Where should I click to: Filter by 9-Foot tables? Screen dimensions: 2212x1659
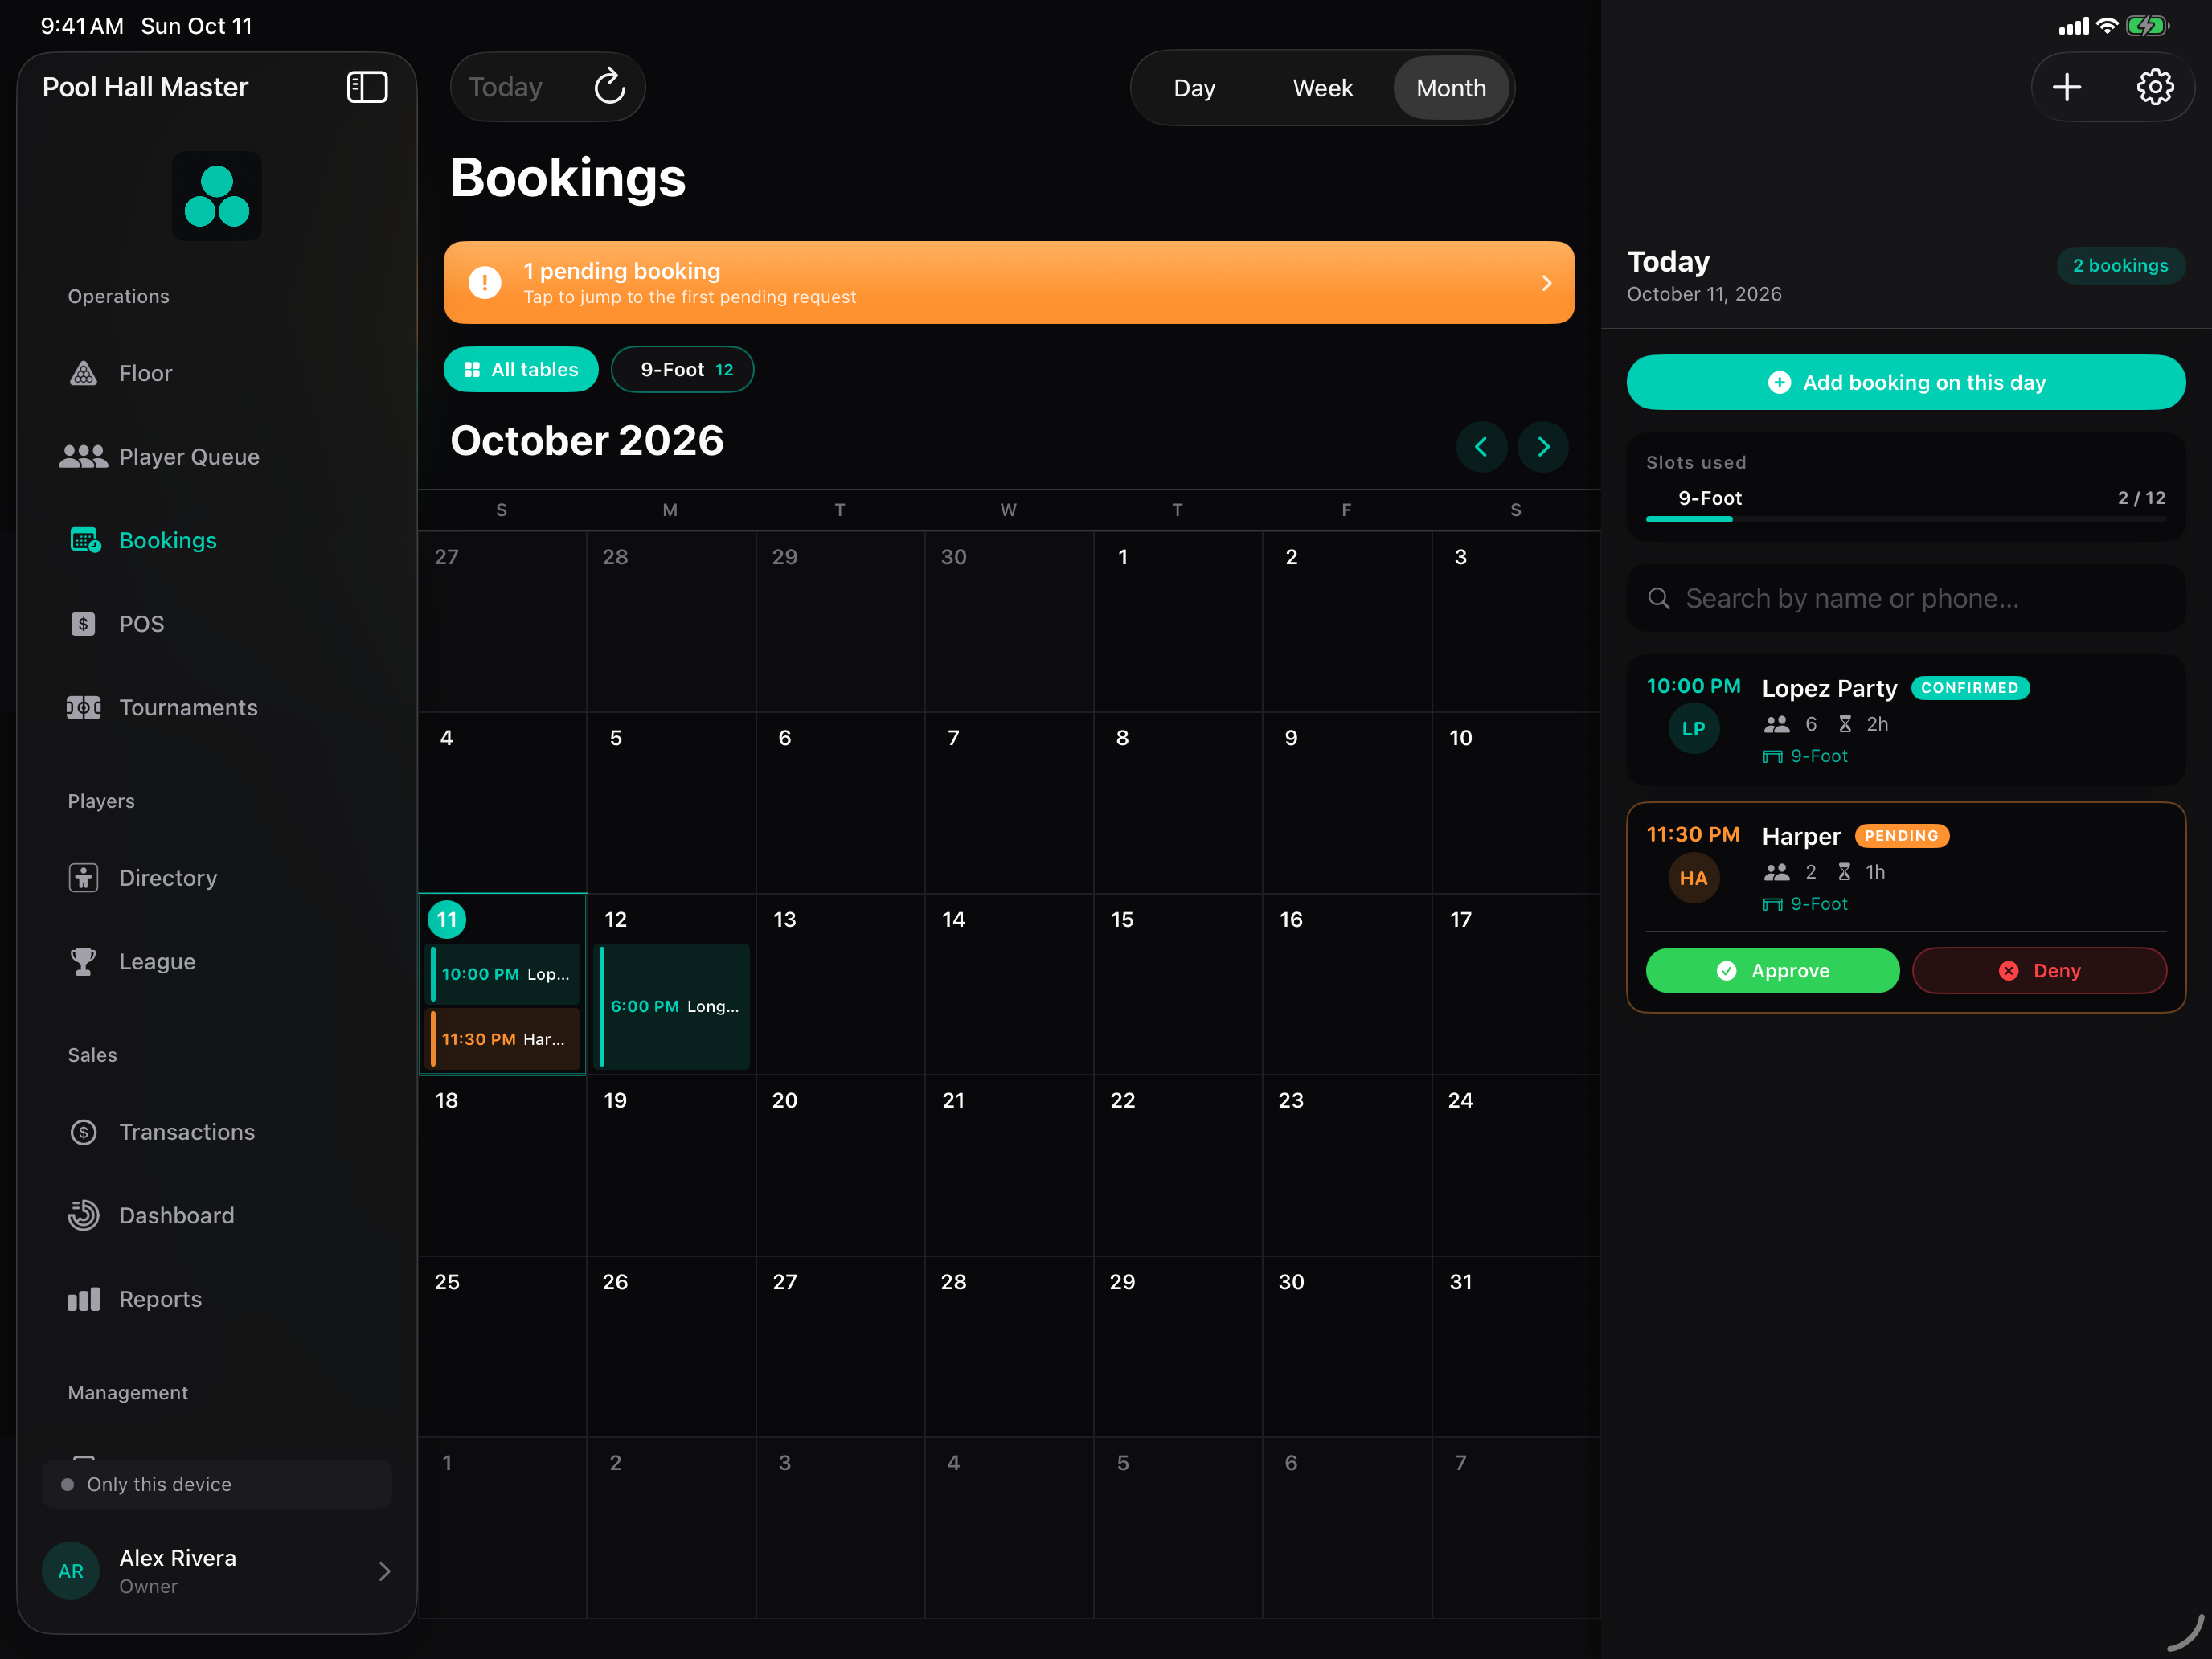tap(683, 370)
